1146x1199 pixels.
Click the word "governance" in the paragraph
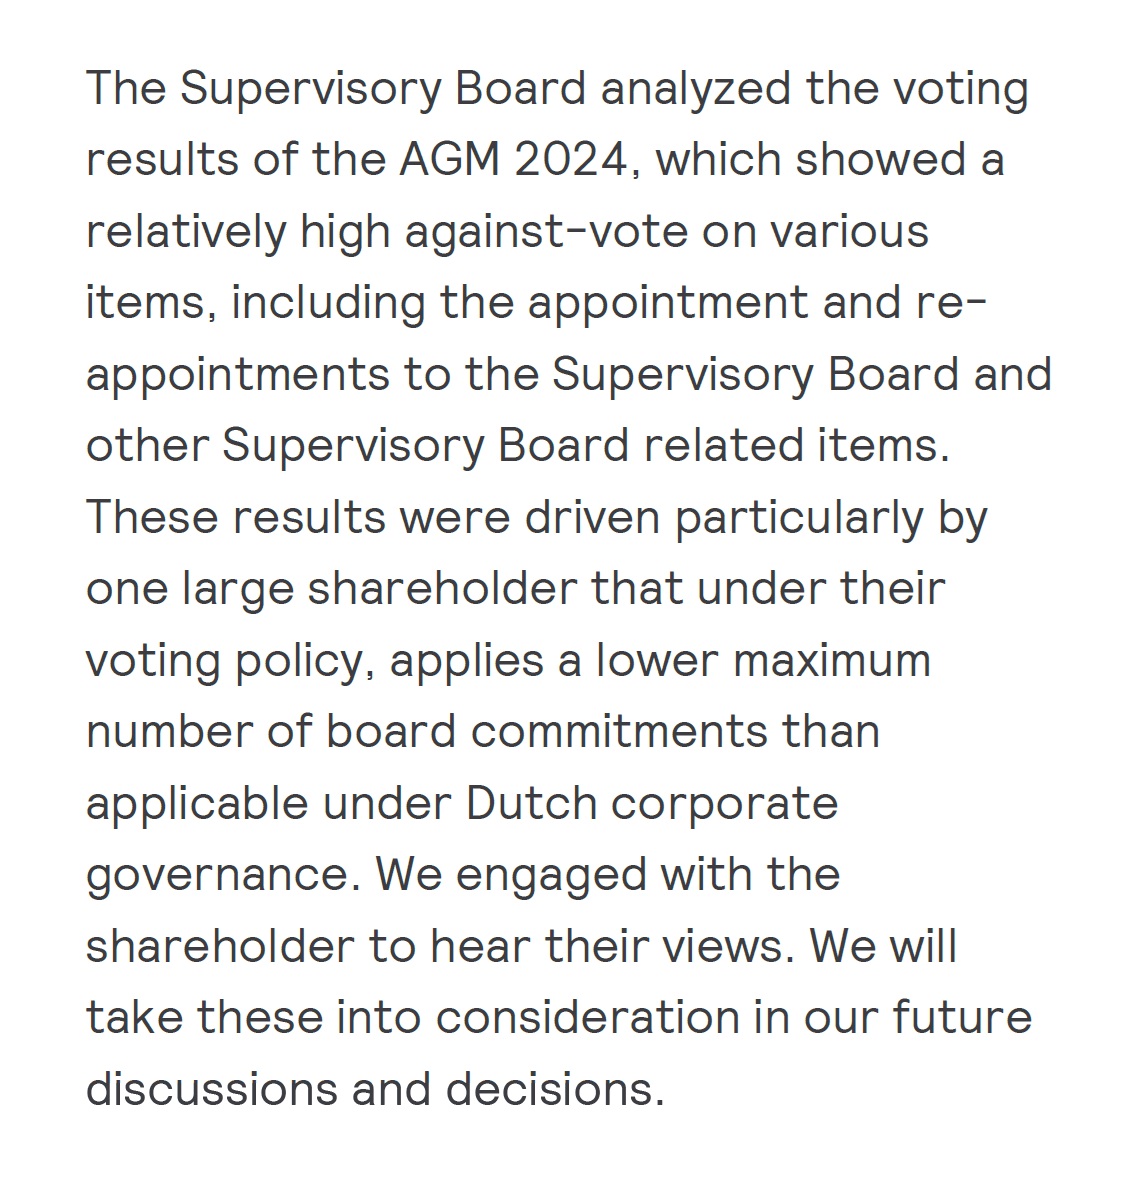[x=218, y=877]
